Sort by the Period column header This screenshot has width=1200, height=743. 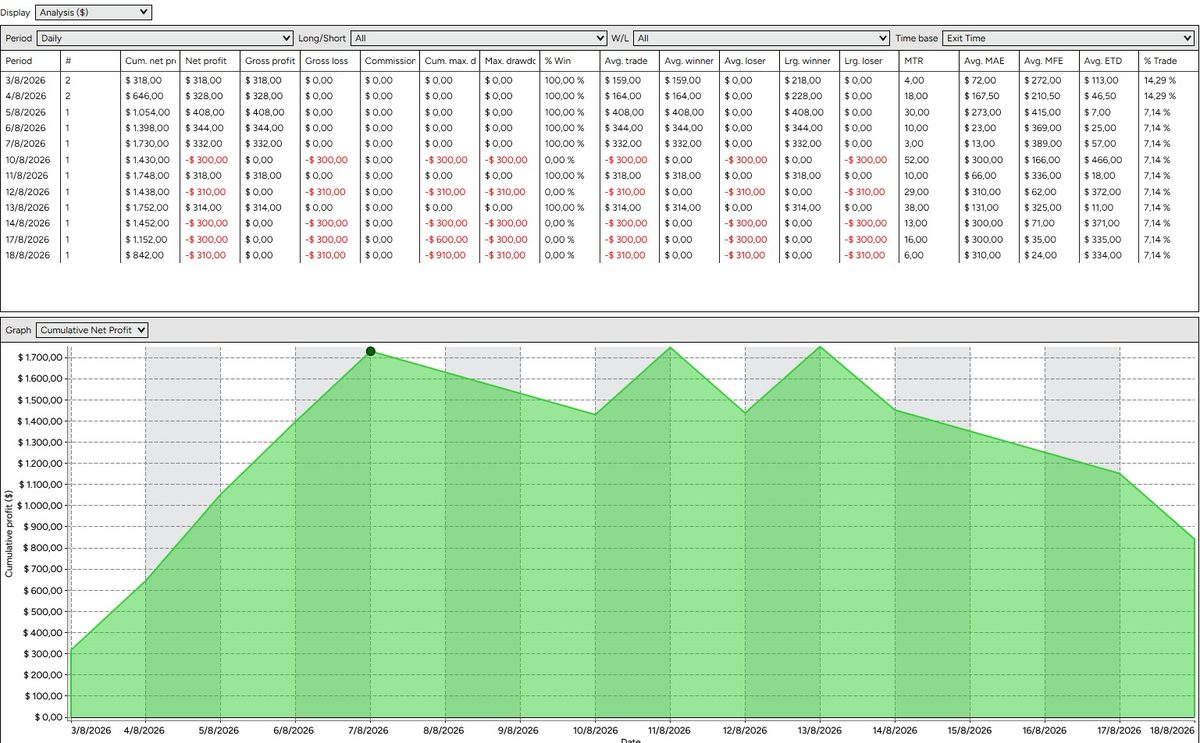tap(32, 61)
